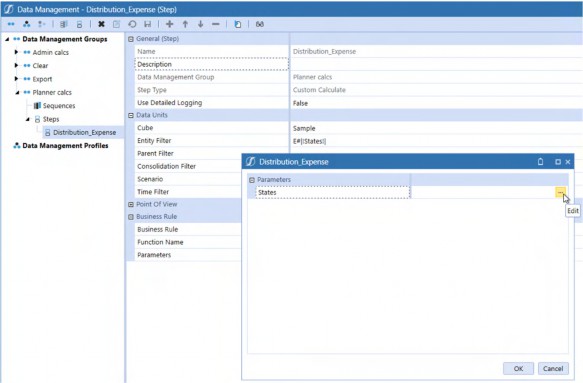Click the Entity Filter value E#[|States!|]

[309, 141]
